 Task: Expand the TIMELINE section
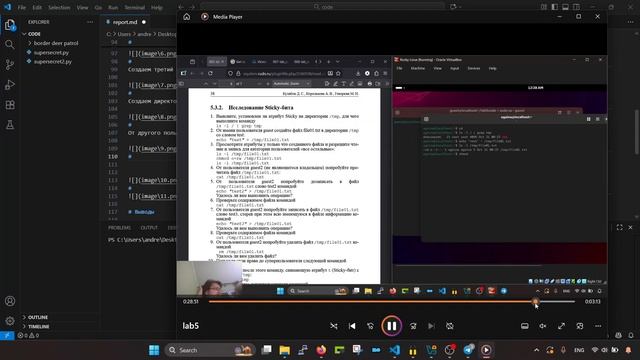click(x=39, y=327)
